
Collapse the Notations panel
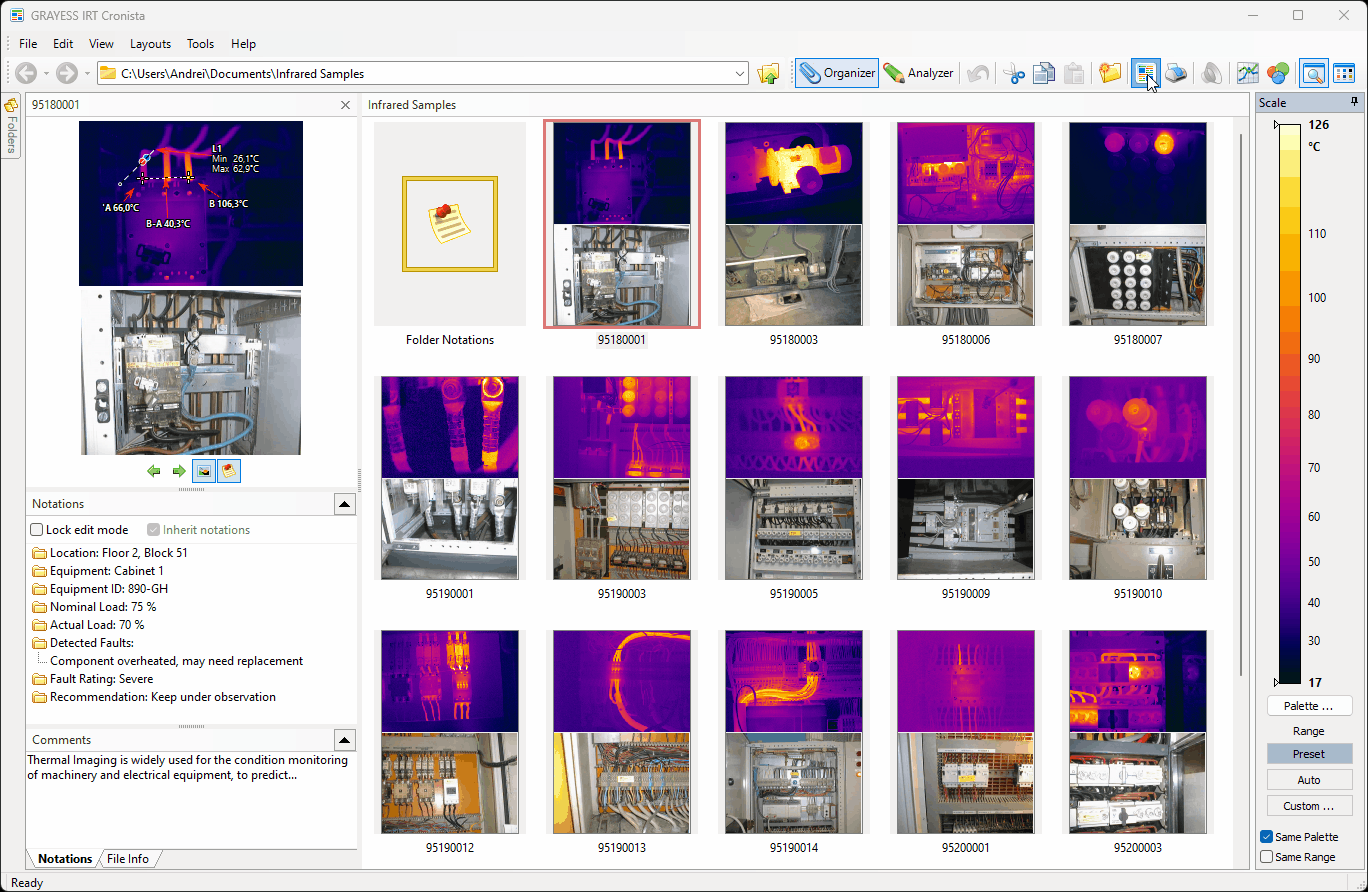344,504
